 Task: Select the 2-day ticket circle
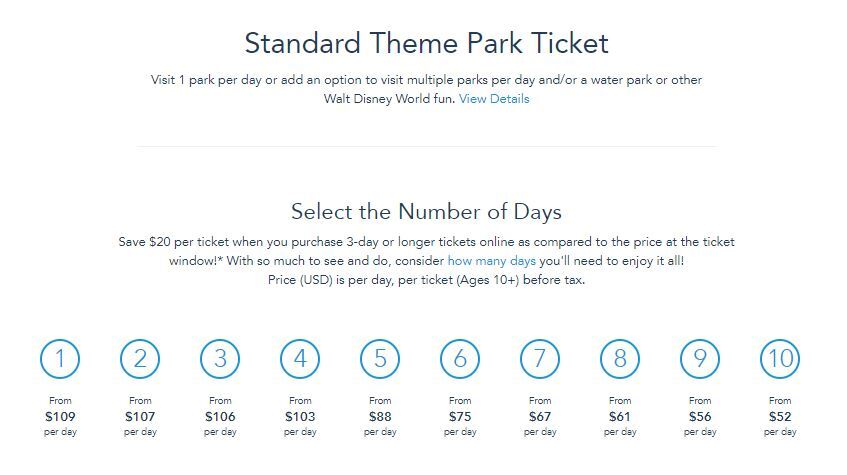click(x=140, y=359)
